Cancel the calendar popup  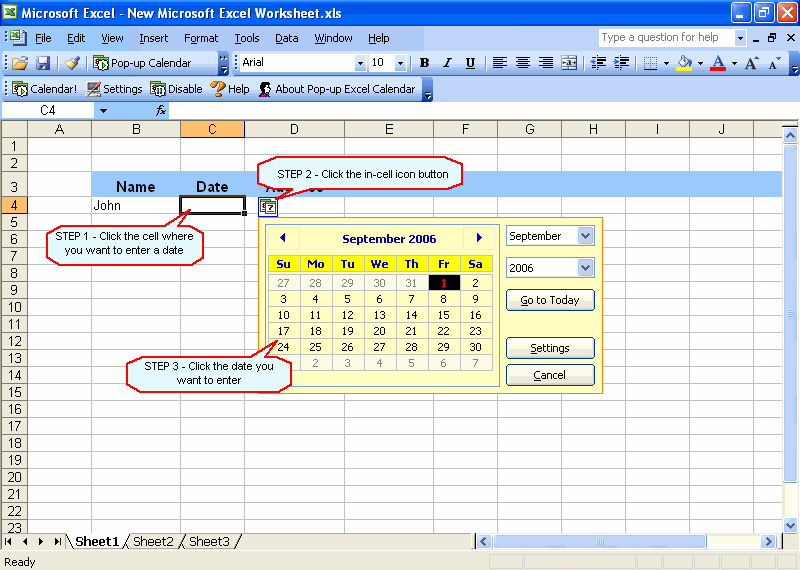[x=550, y=375]
